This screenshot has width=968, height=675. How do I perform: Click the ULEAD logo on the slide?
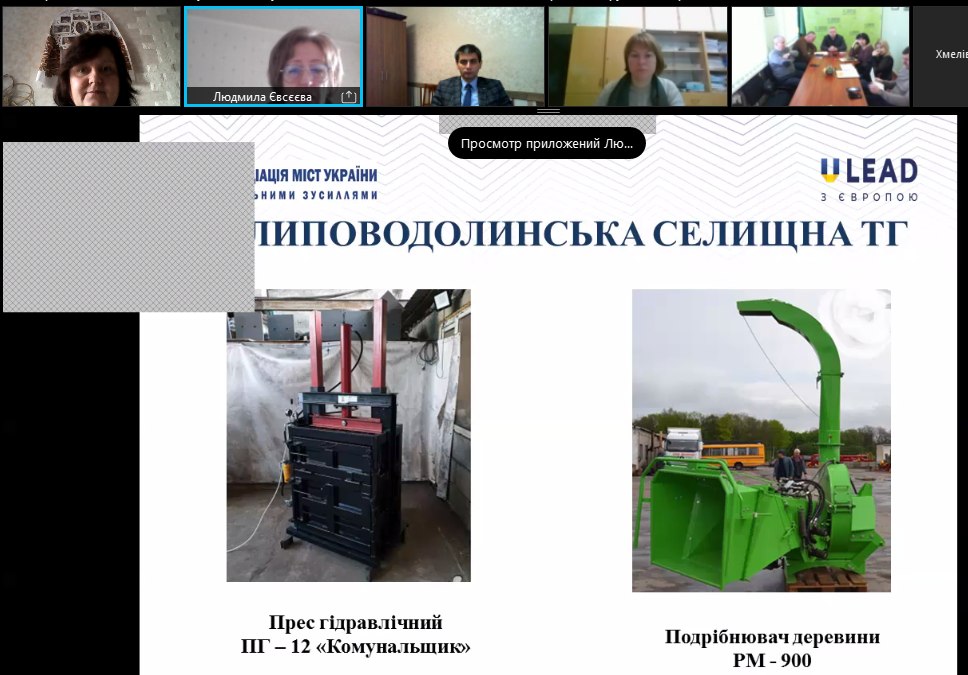pyautogui.click(x=868, y=171)
